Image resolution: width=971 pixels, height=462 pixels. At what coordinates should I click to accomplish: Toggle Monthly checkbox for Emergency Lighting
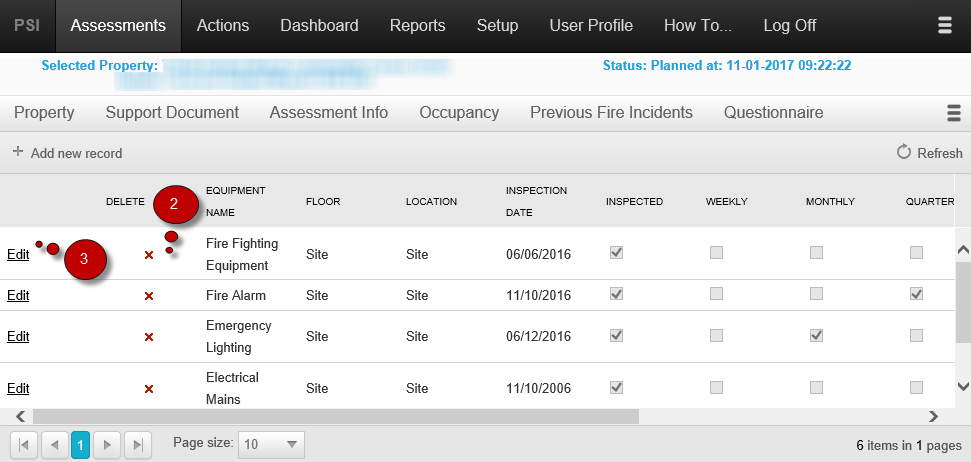[816, 336]
